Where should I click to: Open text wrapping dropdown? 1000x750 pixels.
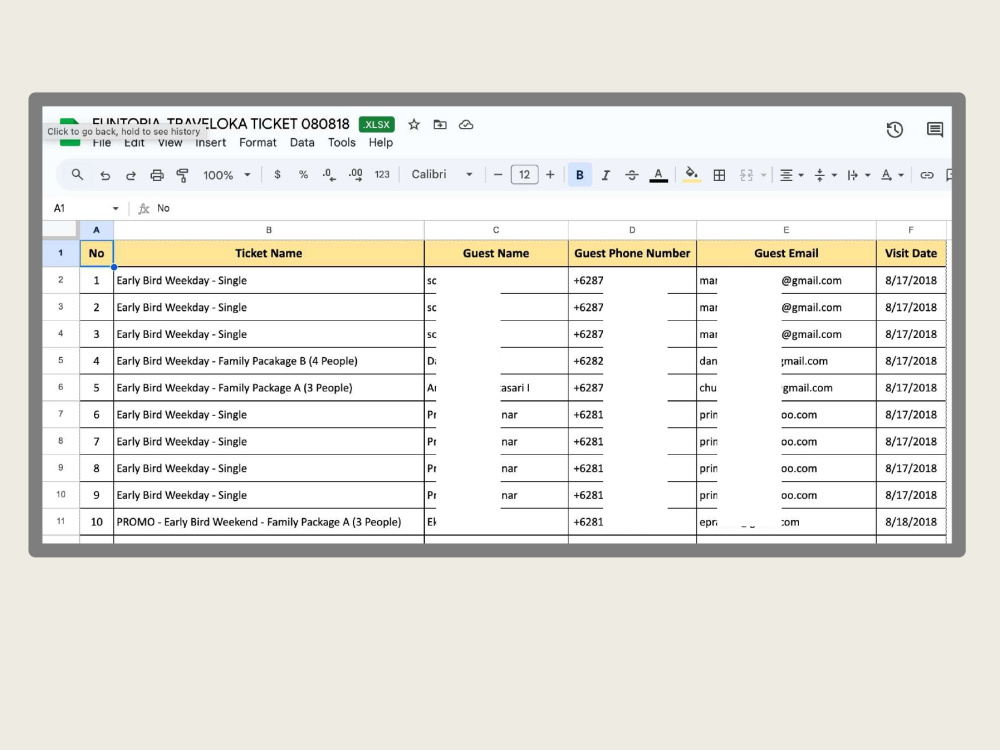tap(858, 175)
